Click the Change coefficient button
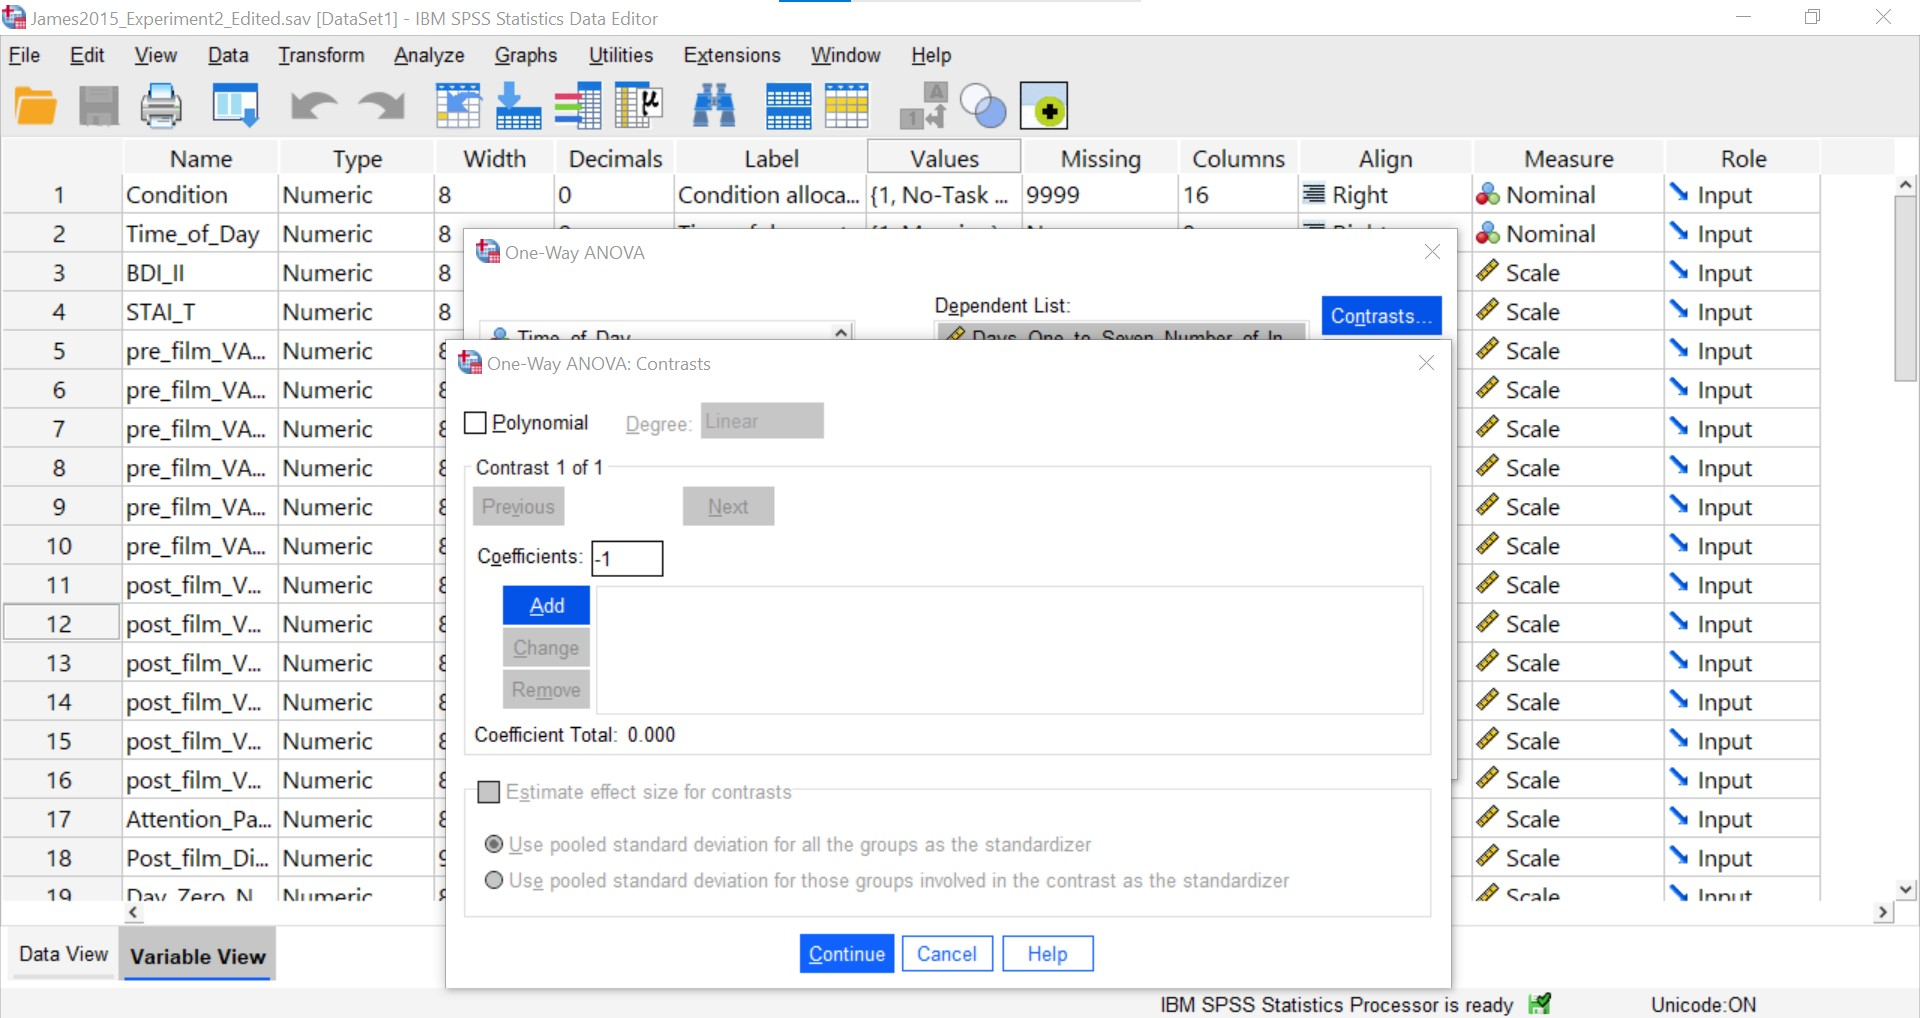1920x1018 pixels. (x=546, y=647)
